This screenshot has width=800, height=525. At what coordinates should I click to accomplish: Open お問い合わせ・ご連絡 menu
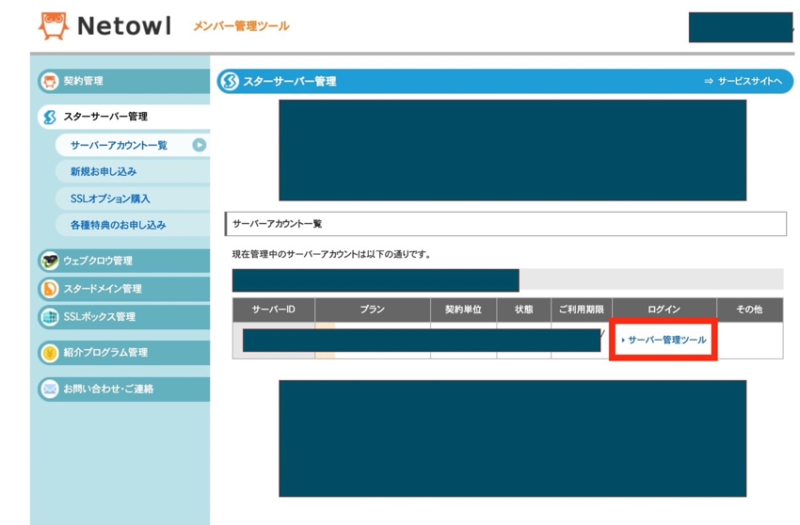124,389
